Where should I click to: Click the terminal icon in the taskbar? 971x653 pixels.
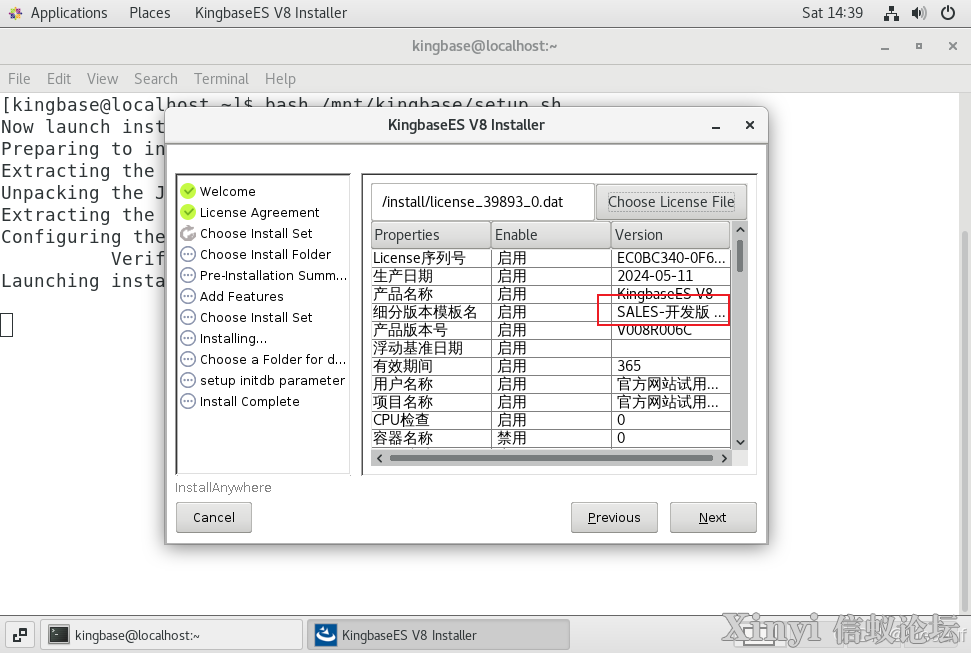point(59,635)
